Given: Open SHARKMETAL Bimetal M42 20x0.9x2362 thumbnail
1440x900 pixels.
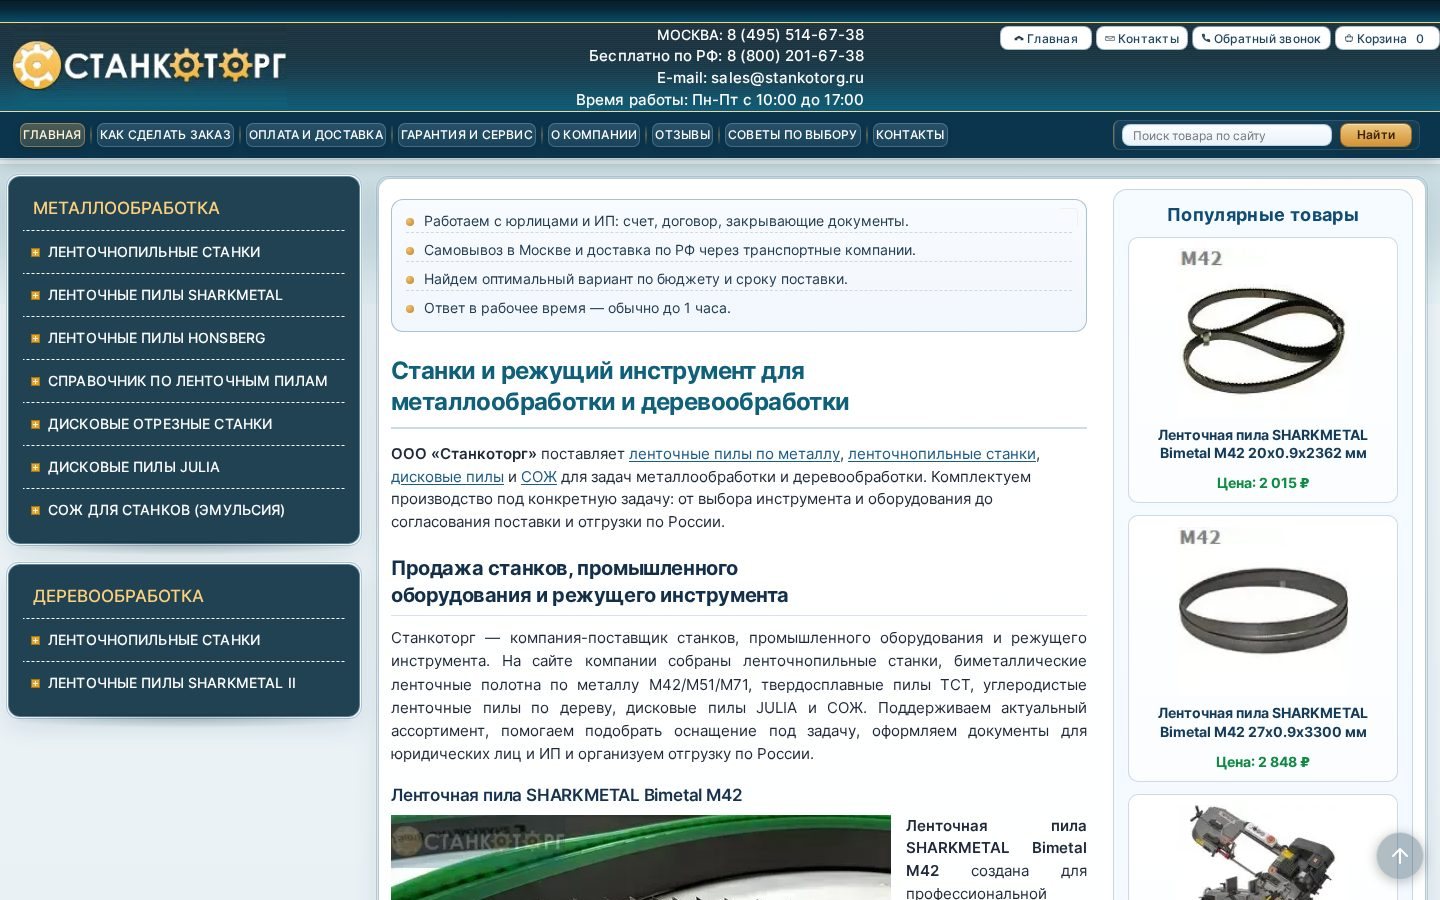Looking at the screenshot, I should coord(1263,331).
